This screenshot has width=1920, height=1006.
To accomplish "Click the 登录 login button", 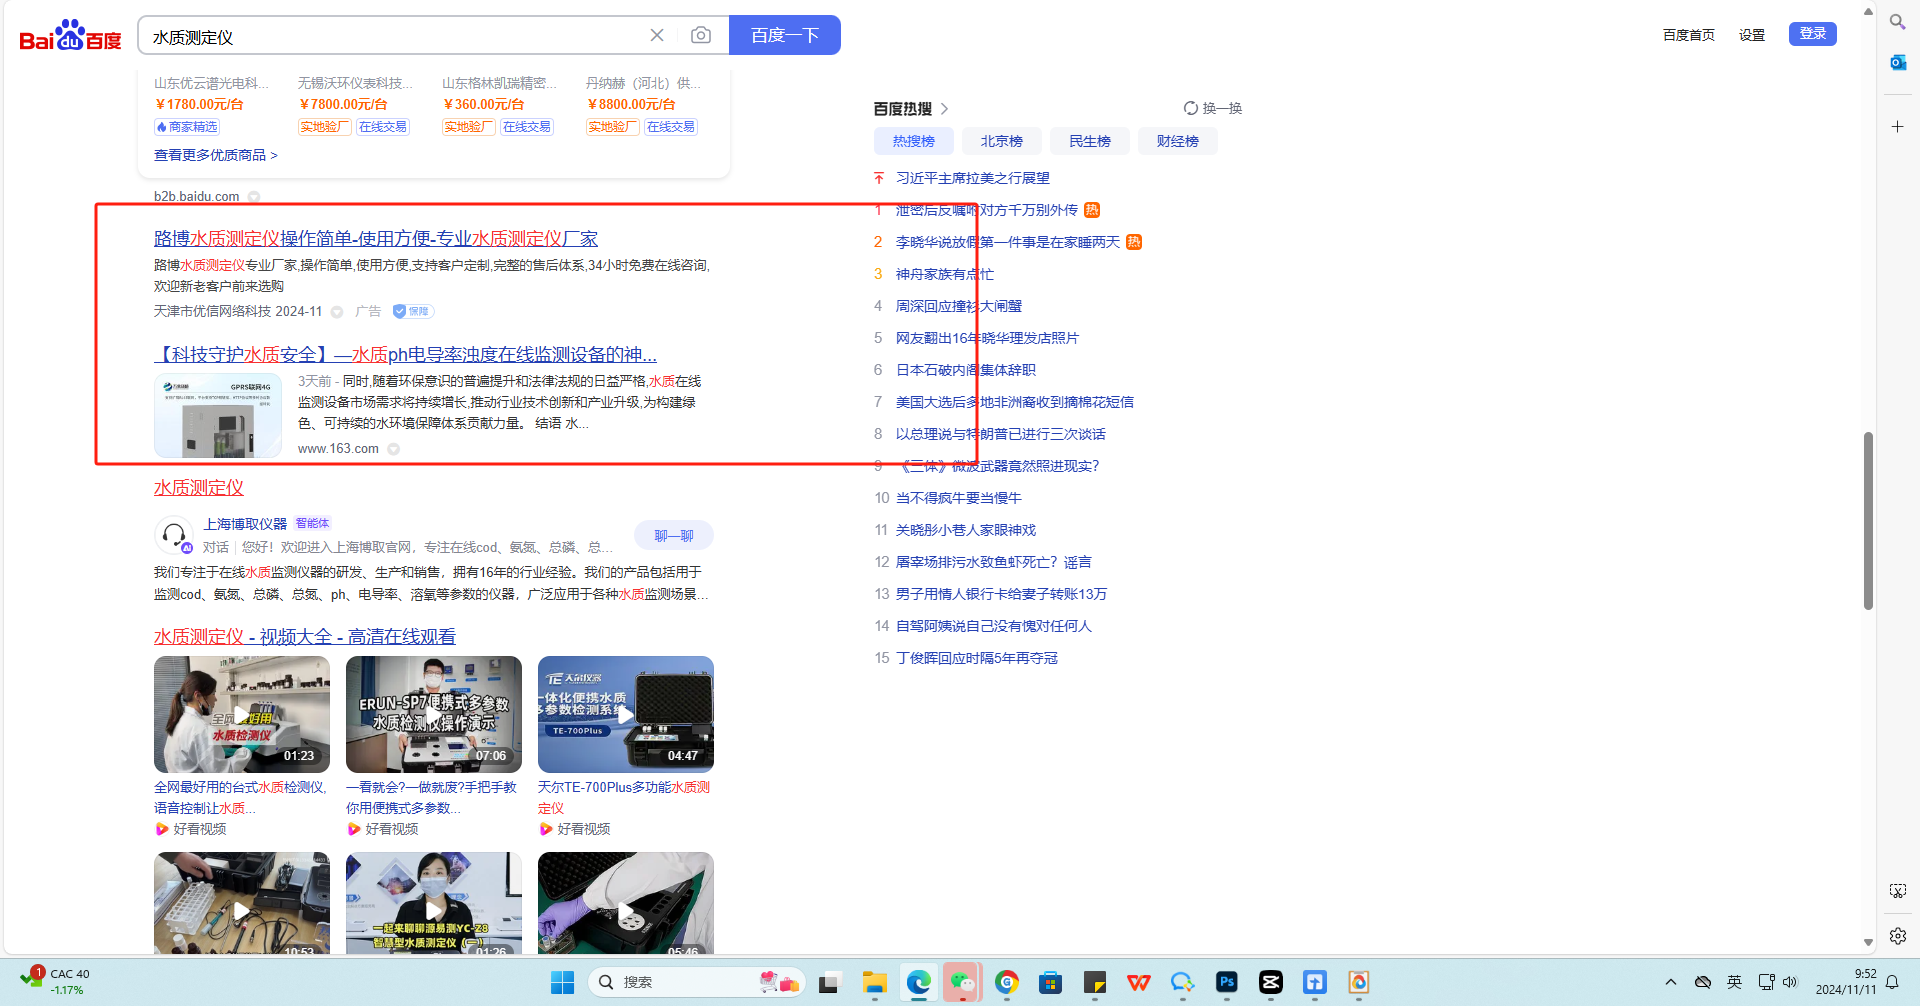I will tap(1813, 34).
